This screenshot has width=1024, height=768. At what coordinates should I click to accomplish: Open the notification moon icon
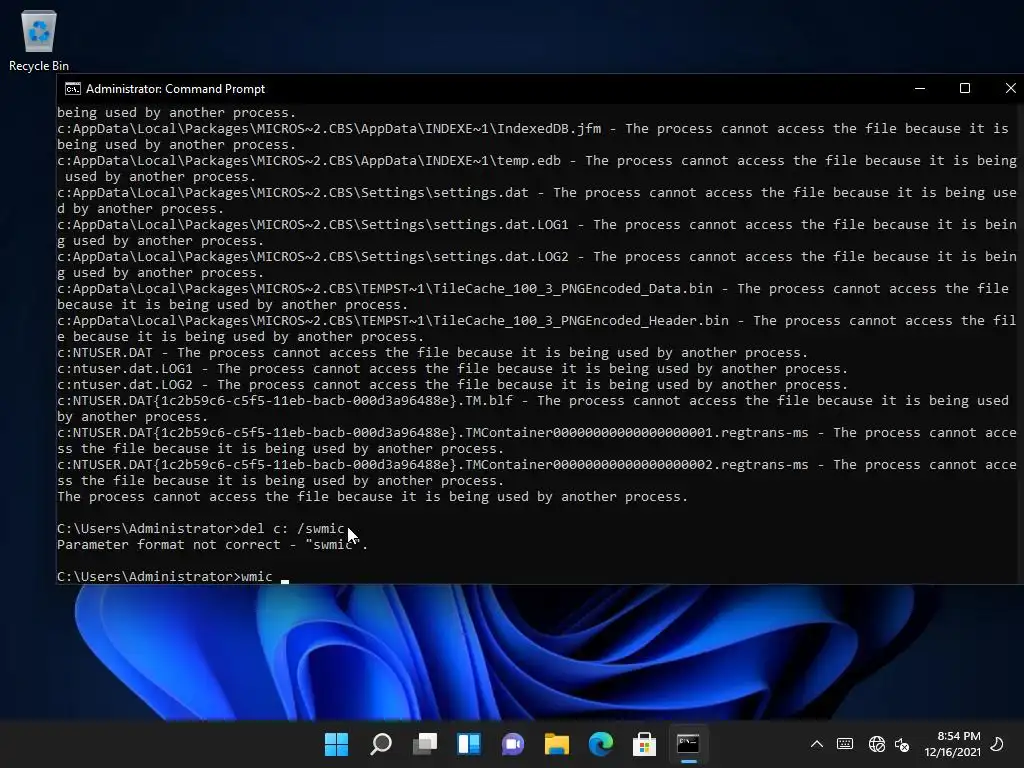997,744
